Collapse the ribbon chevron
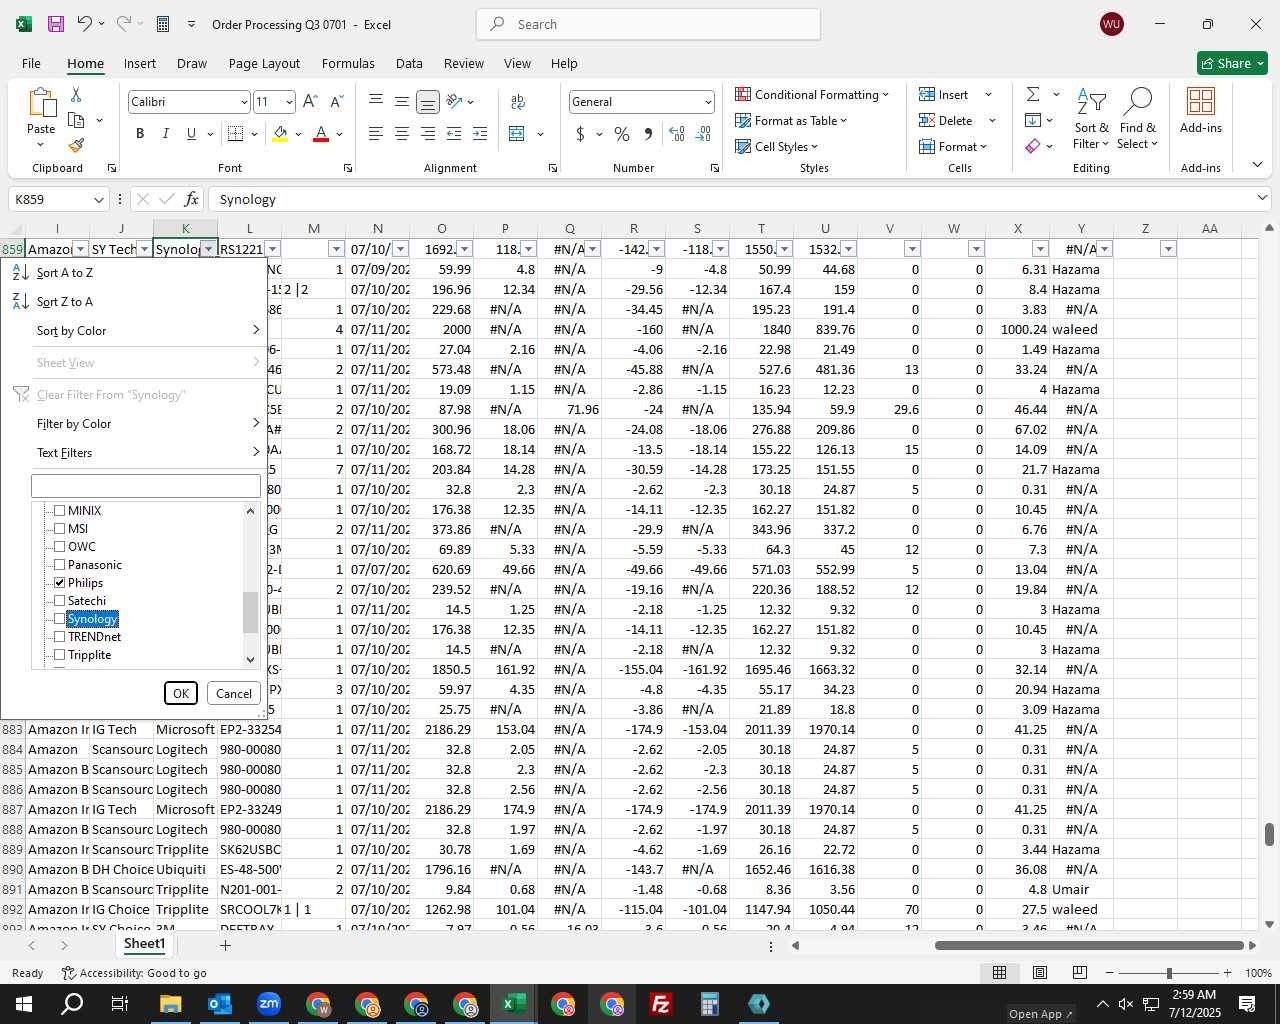1280x1024 pixels. [x=1257, y=165]
